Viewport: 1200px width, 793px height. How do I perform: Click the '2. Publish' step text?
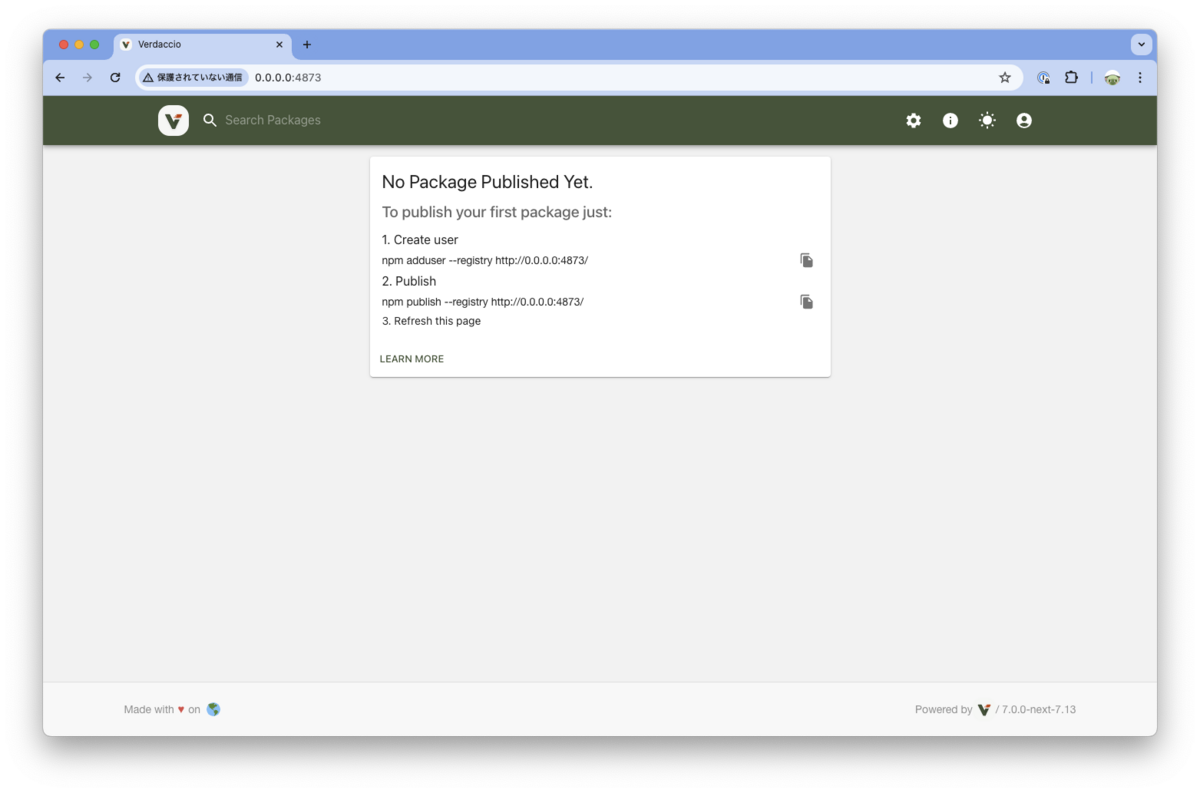click(x=409, y=281)
